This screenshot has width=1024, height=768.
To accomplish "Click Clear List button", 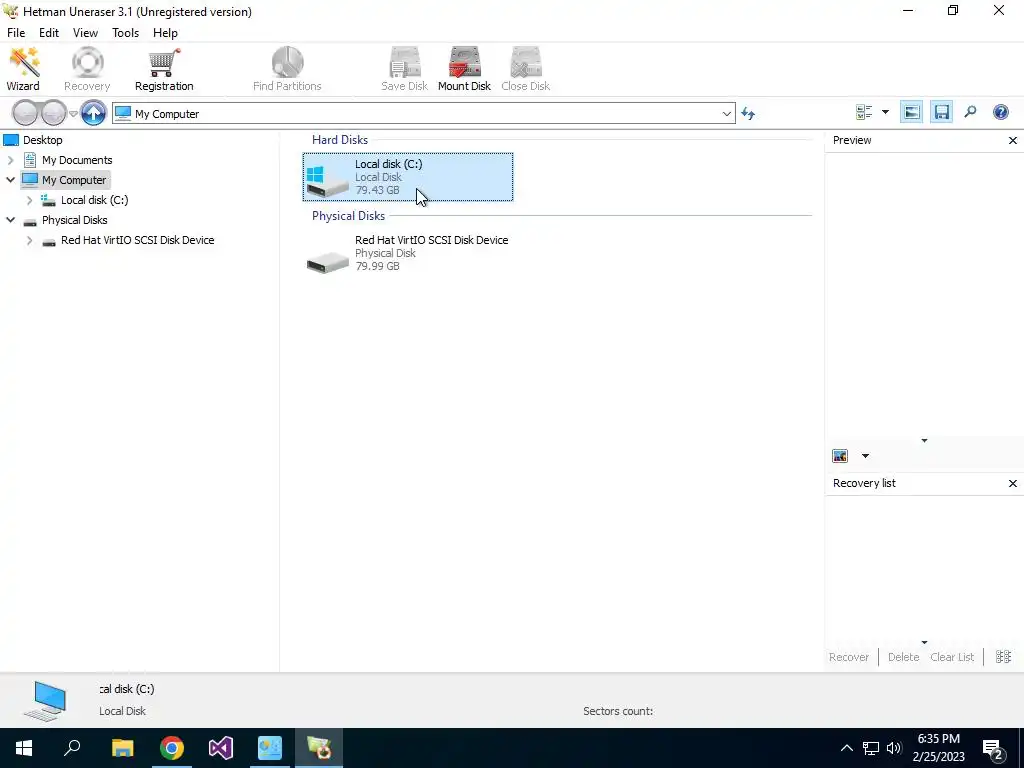I will [952, 657].
